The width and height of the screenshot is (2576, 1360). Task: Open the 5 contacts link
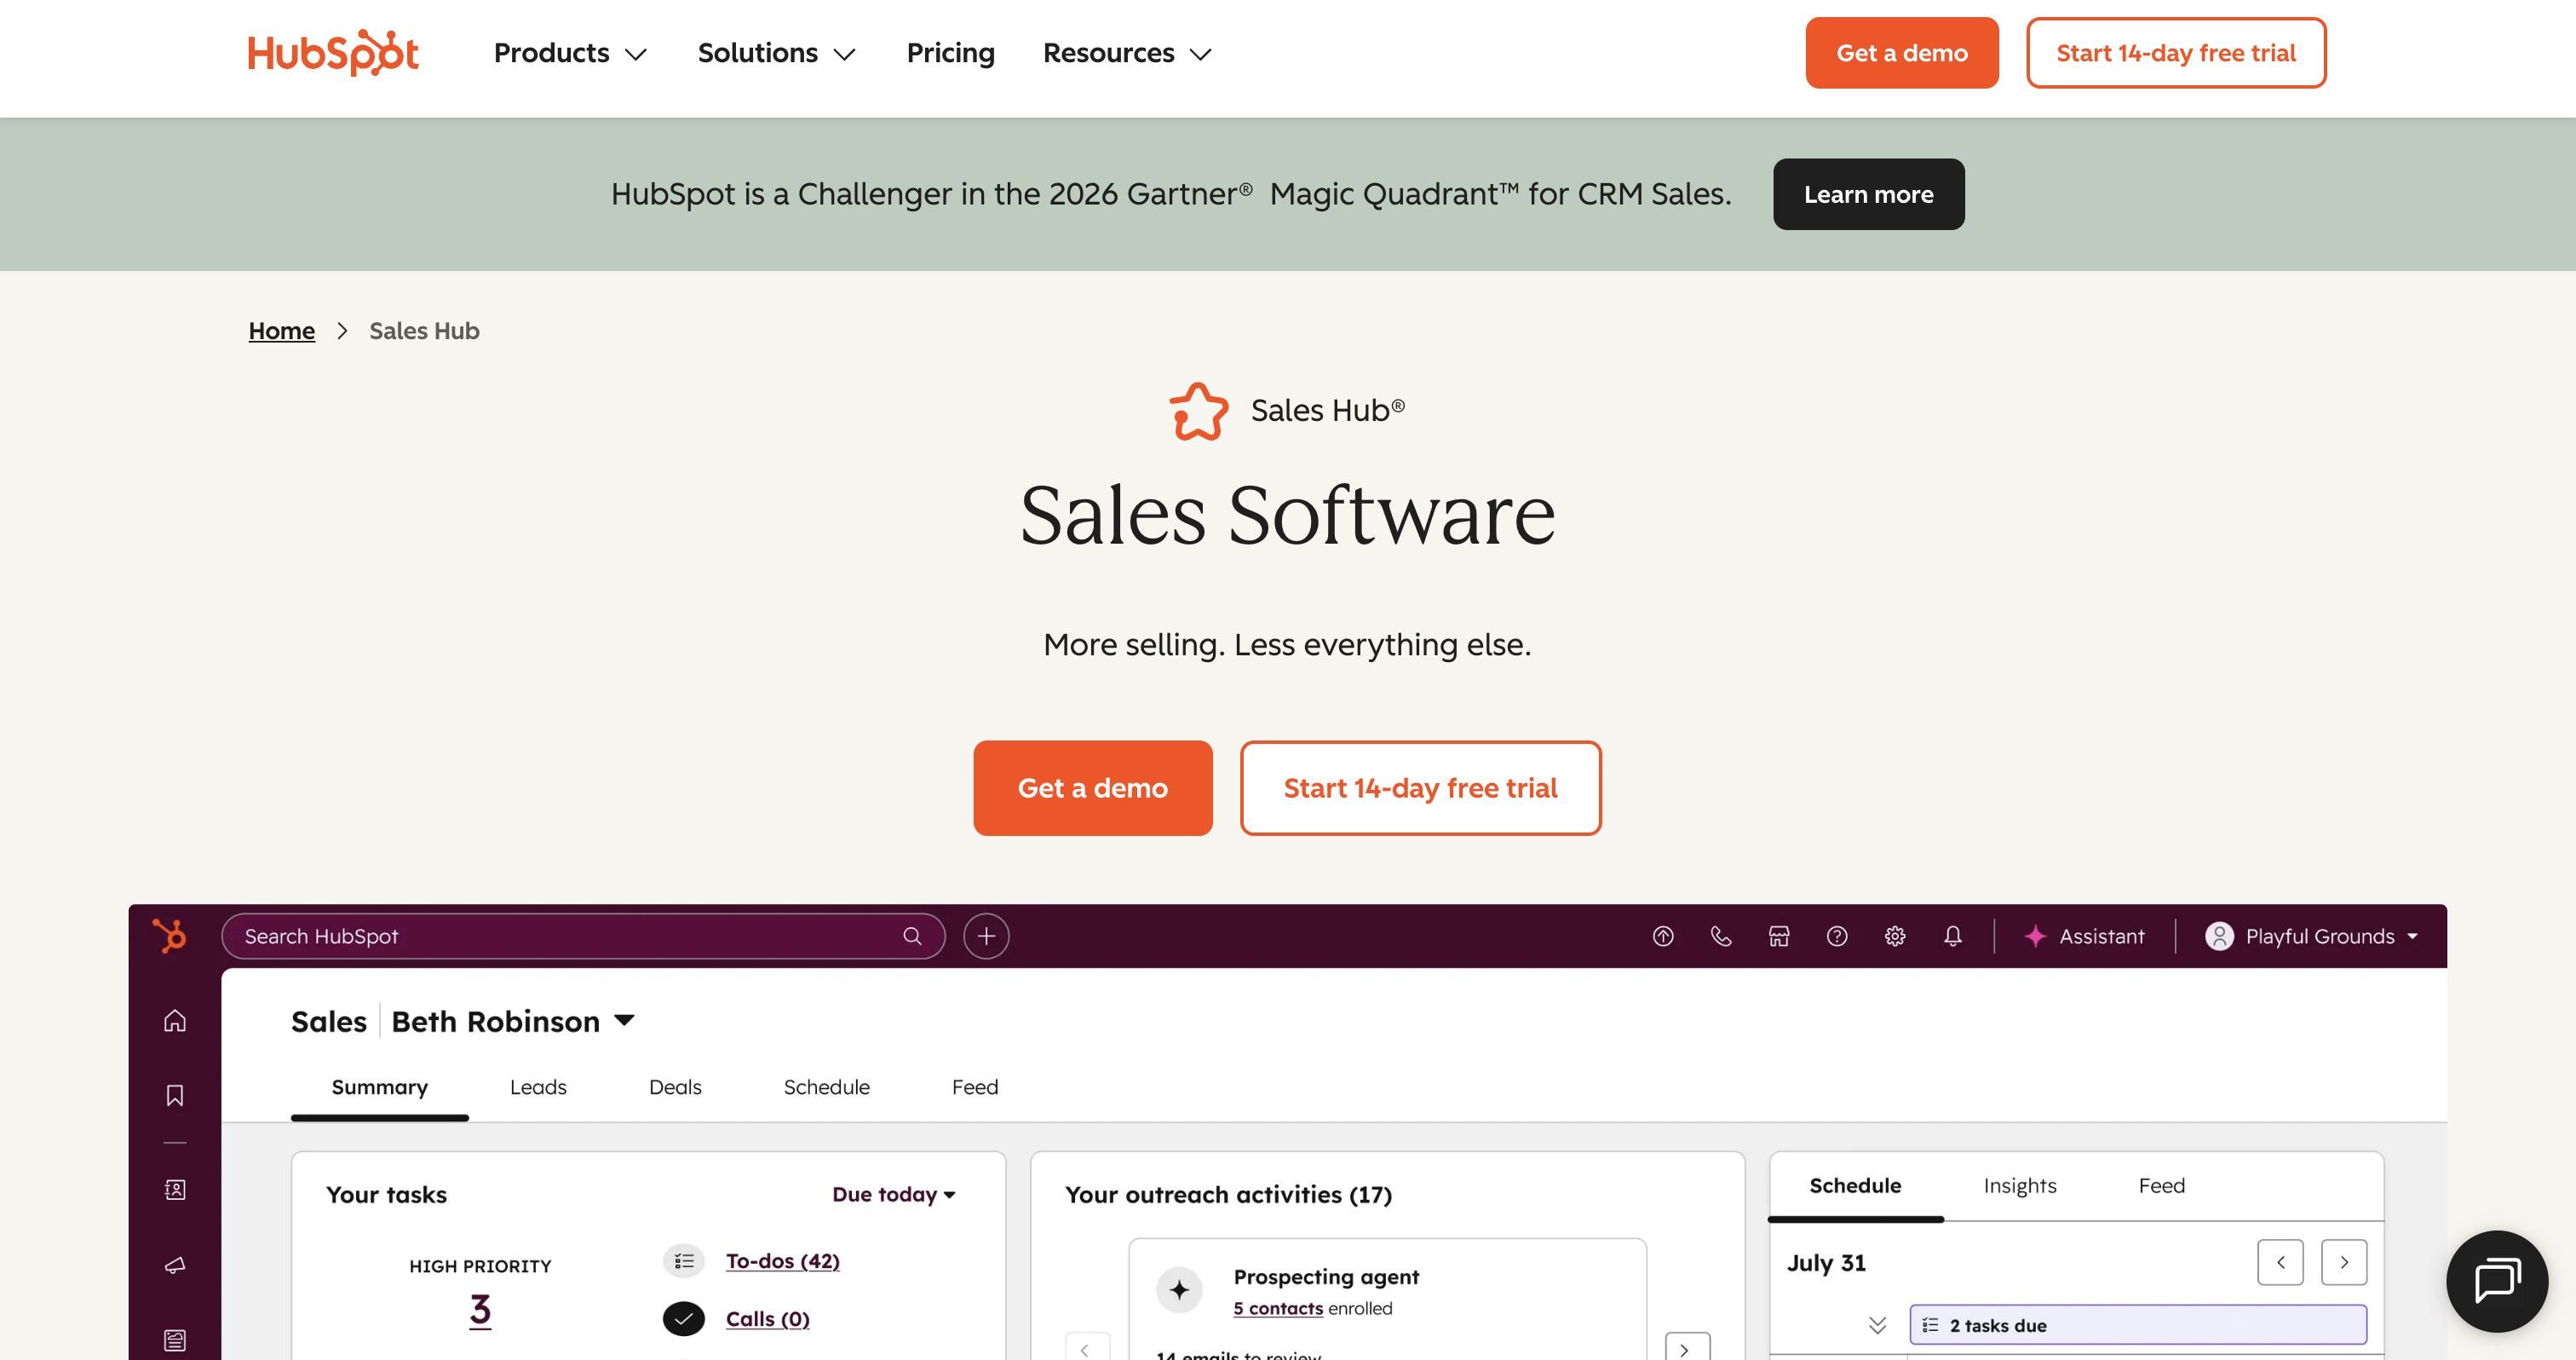point(1278,1308)
